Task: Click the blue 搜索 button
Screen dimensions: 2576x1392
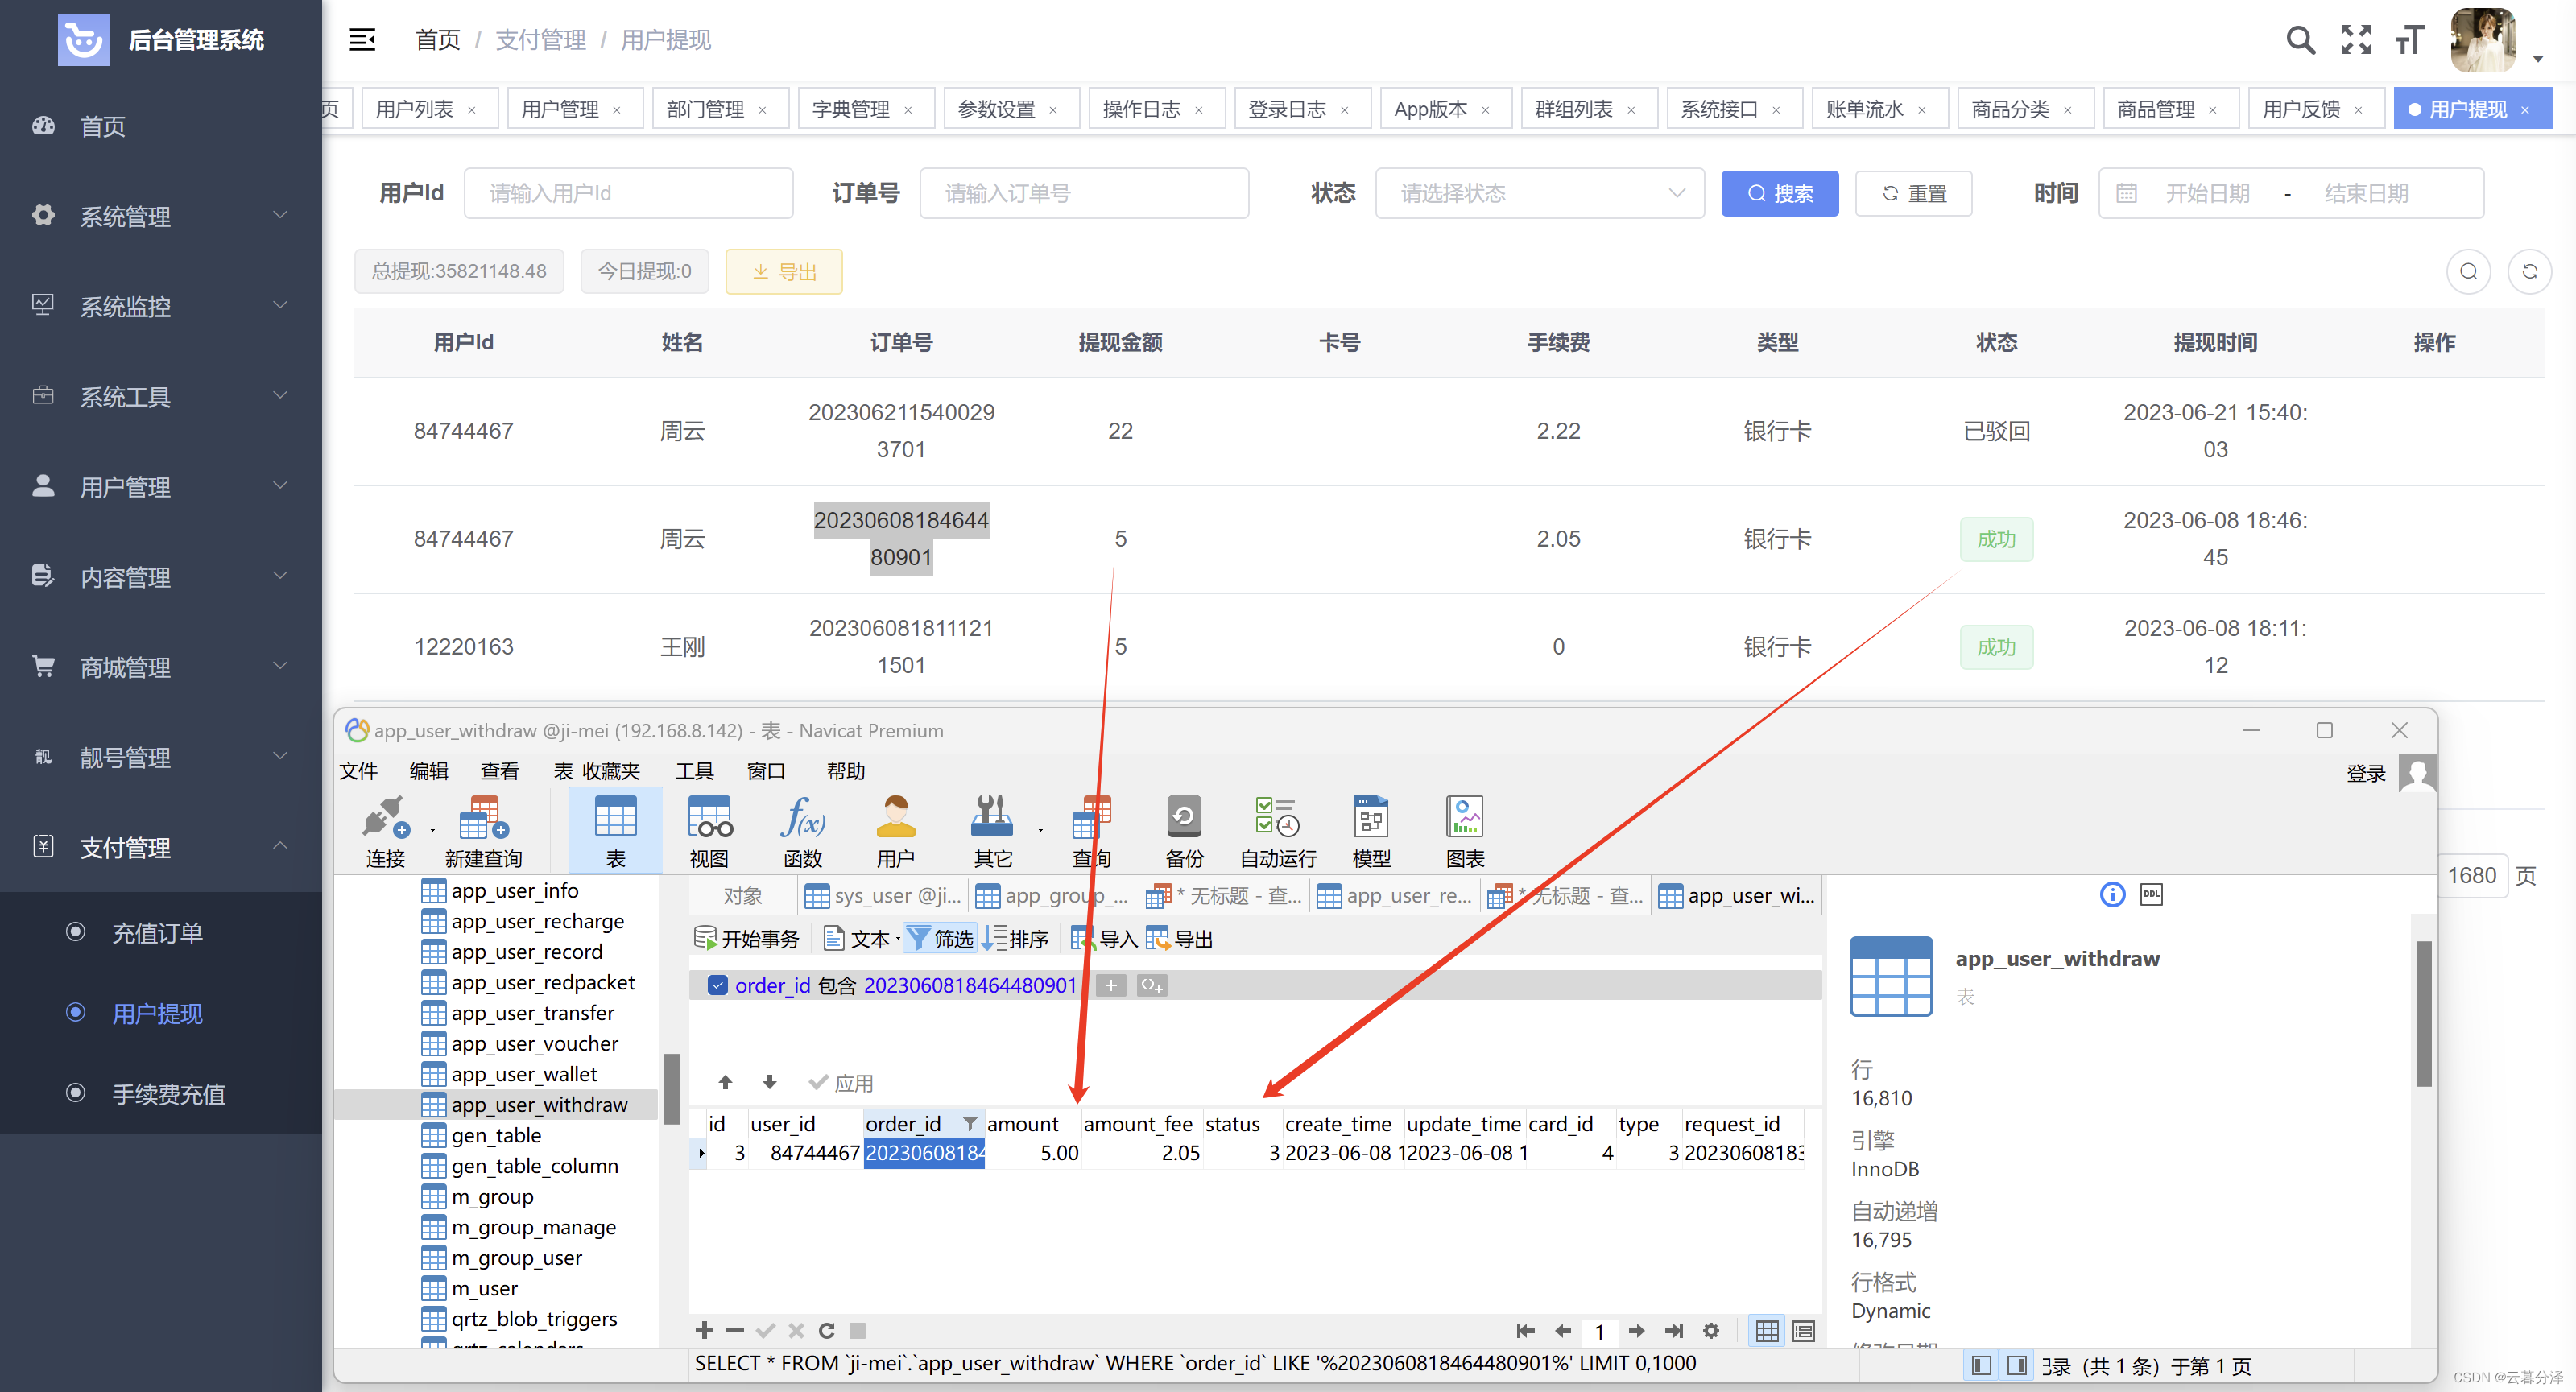Action: click(1779, 193)
